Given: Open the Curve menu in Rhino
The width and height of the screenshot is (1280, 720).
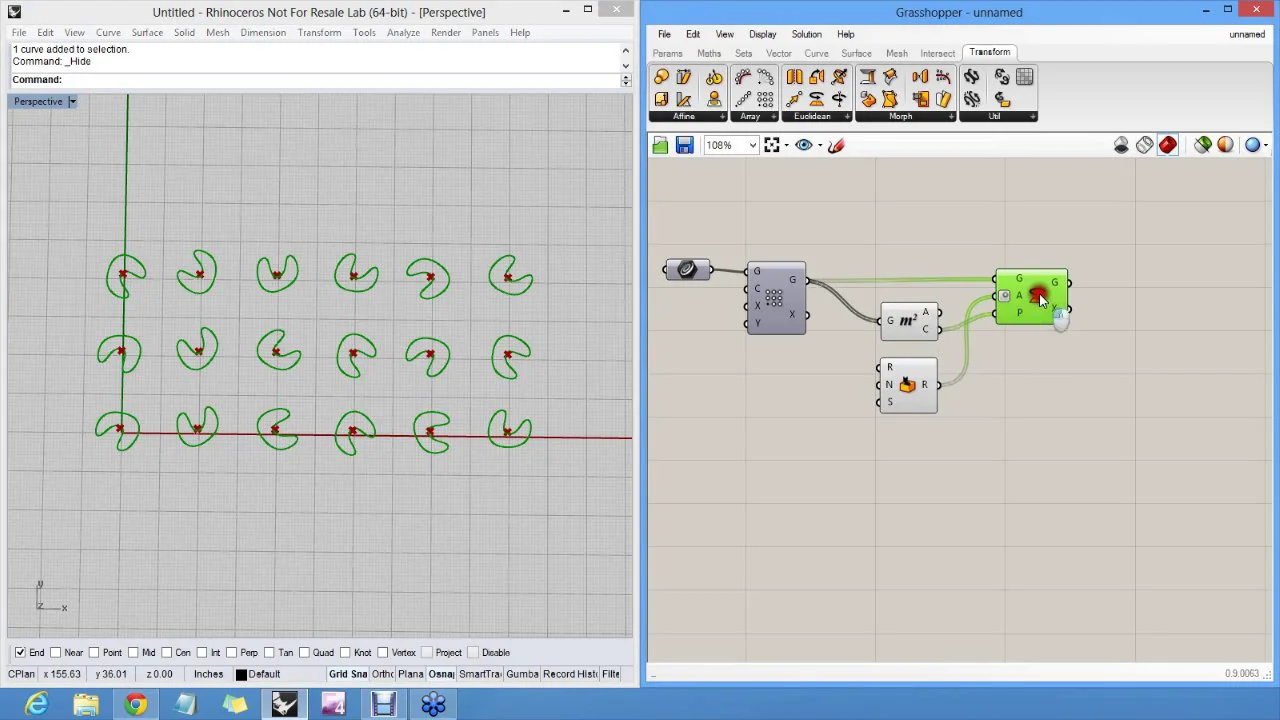Looking at the screenshot, I should (x=108, y=33).
